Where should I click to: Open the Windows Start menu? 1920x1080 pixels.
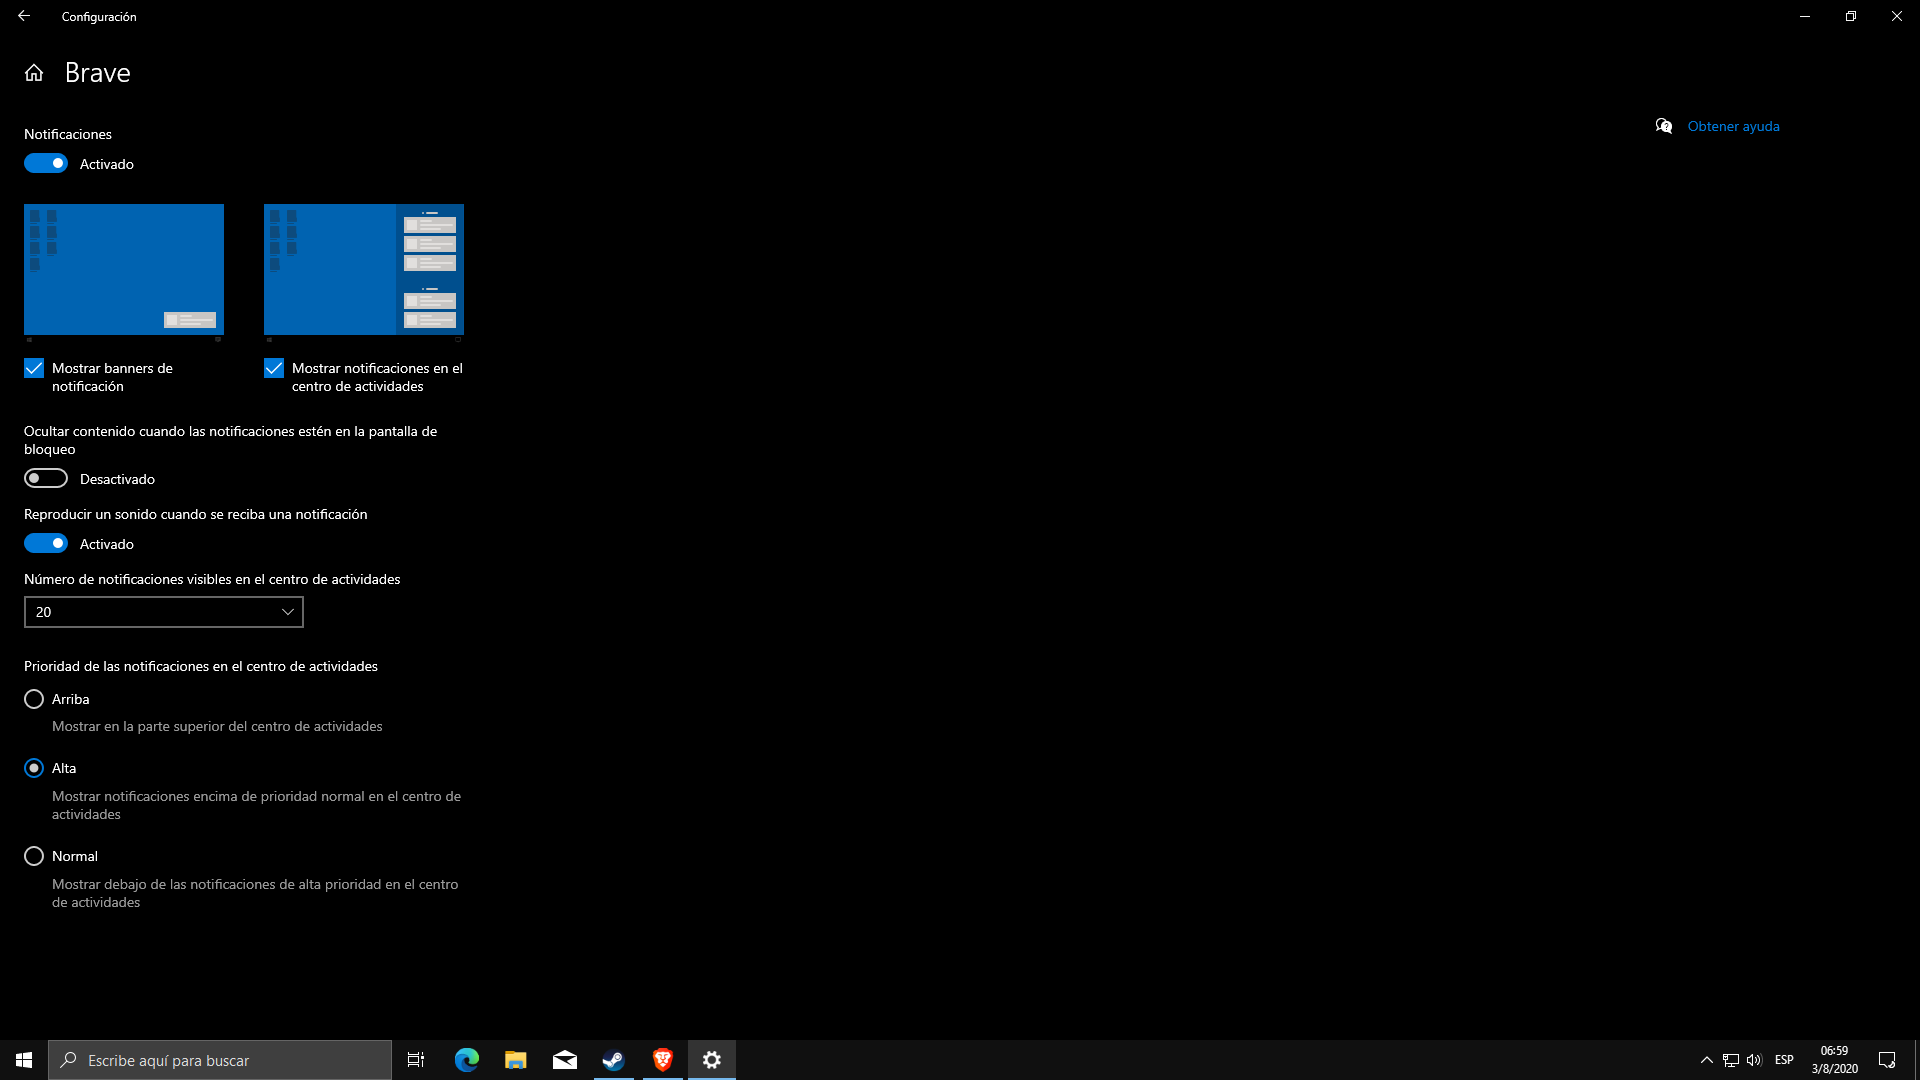[24, 1060]
